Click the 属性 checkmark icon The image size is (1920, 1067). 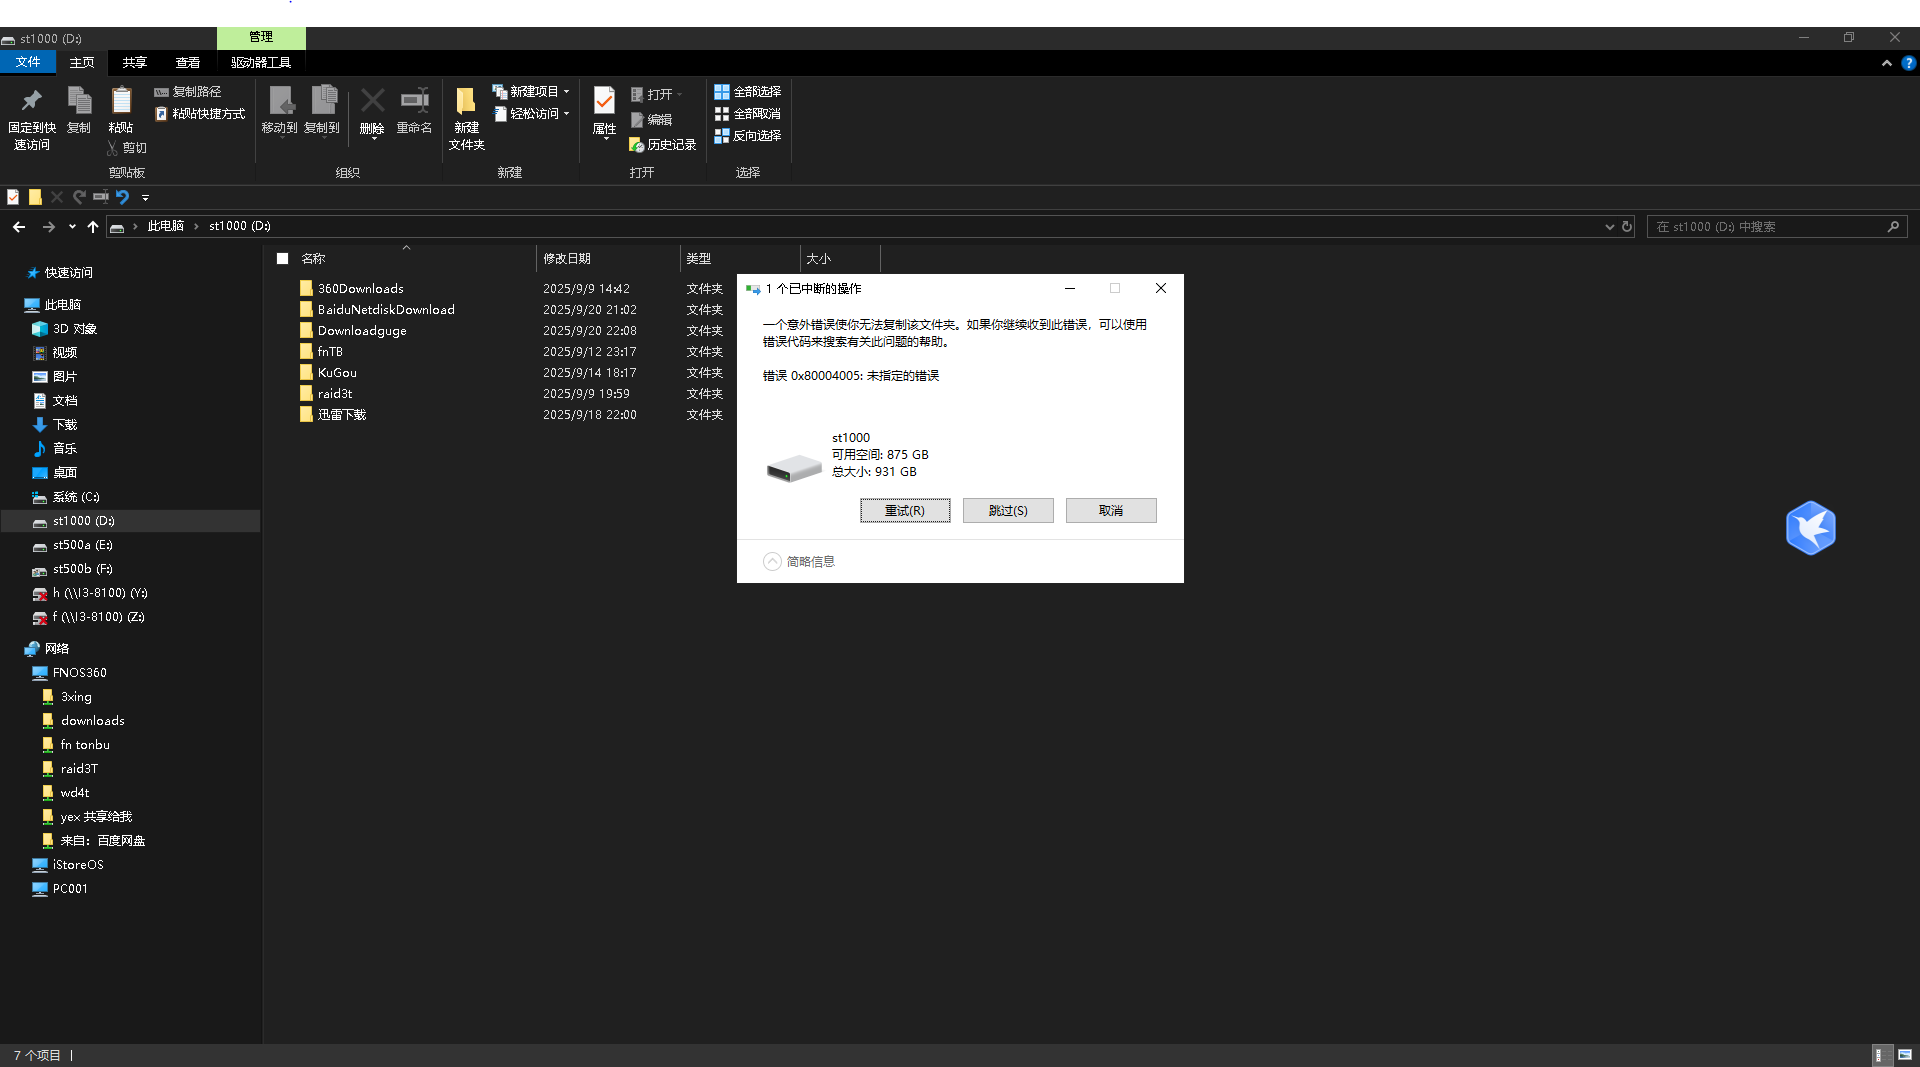click(604, 100)
